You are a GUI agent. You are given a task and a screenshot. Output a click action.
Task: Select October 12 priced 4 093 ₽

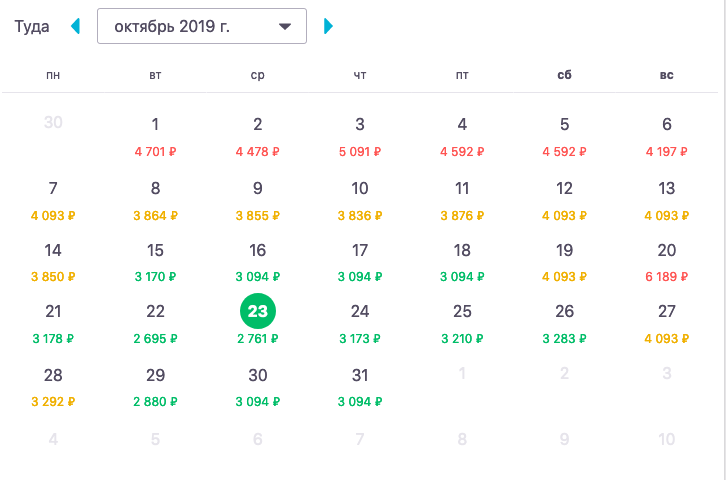click(x=565, y=198)
